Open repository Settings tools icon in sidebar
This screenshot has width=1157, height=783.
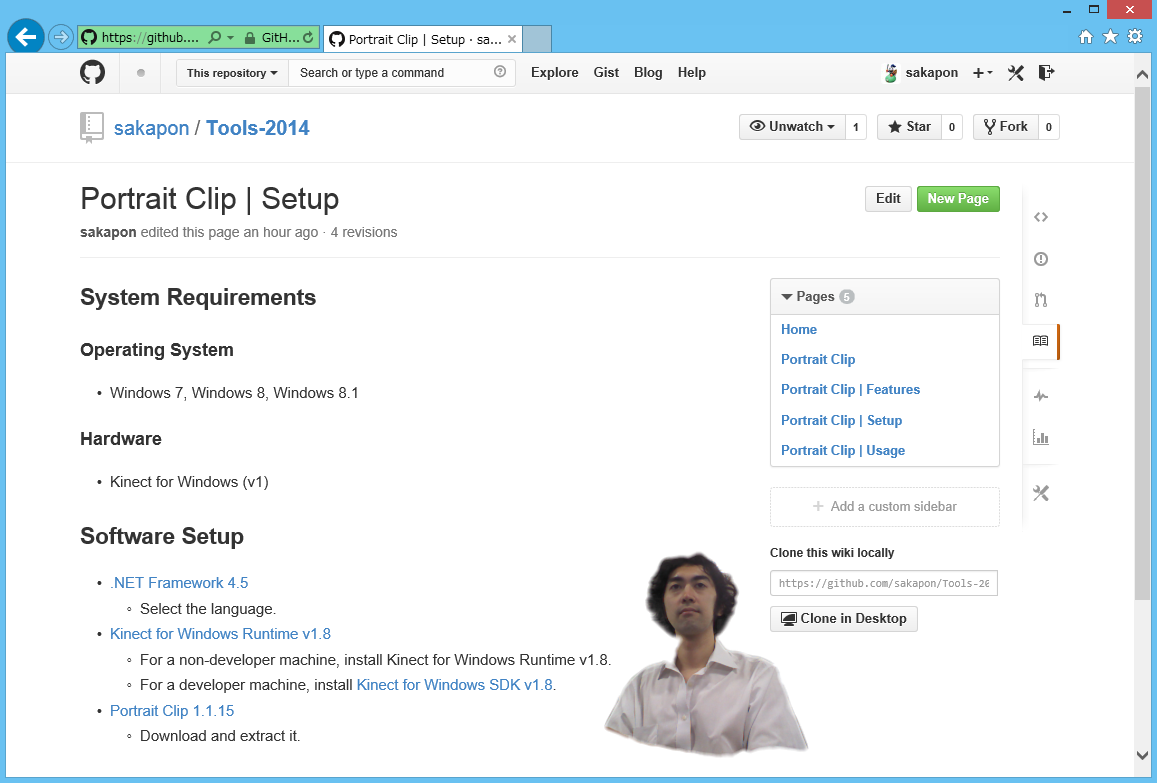tap(1040, 492)
